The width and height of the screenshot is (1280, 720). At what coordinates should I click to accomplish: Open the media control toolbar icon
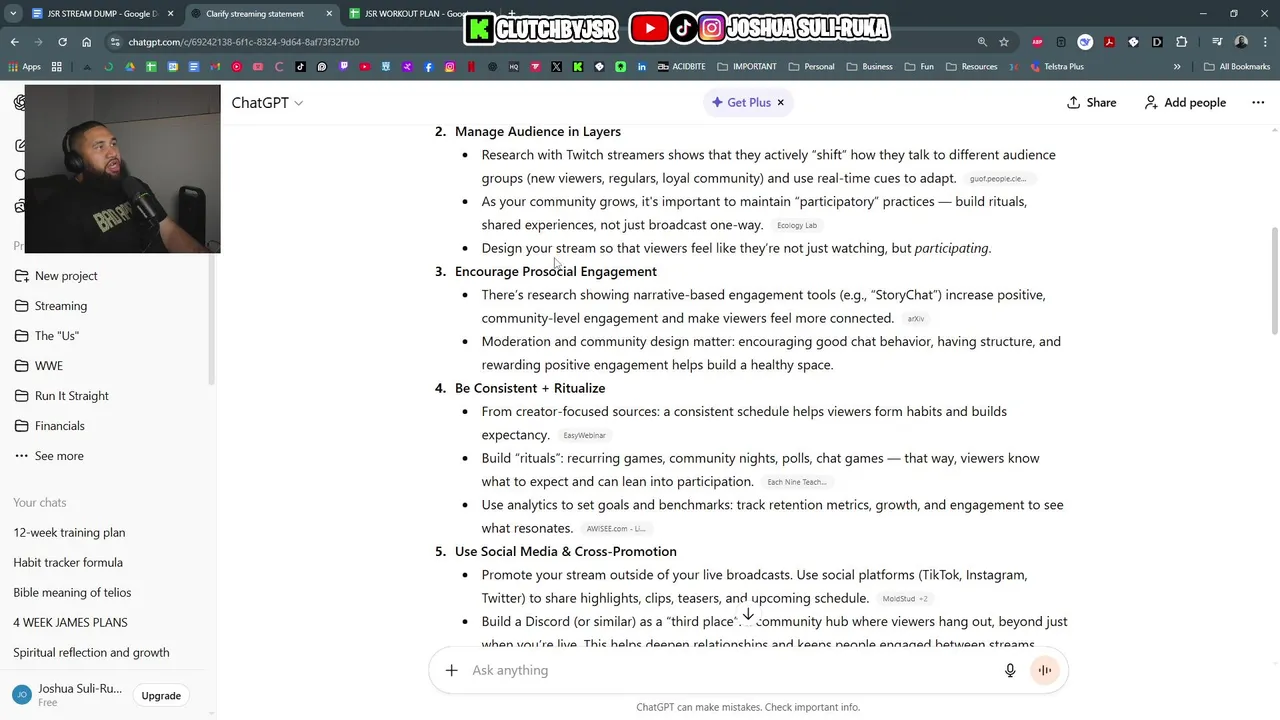[1217, 42]
